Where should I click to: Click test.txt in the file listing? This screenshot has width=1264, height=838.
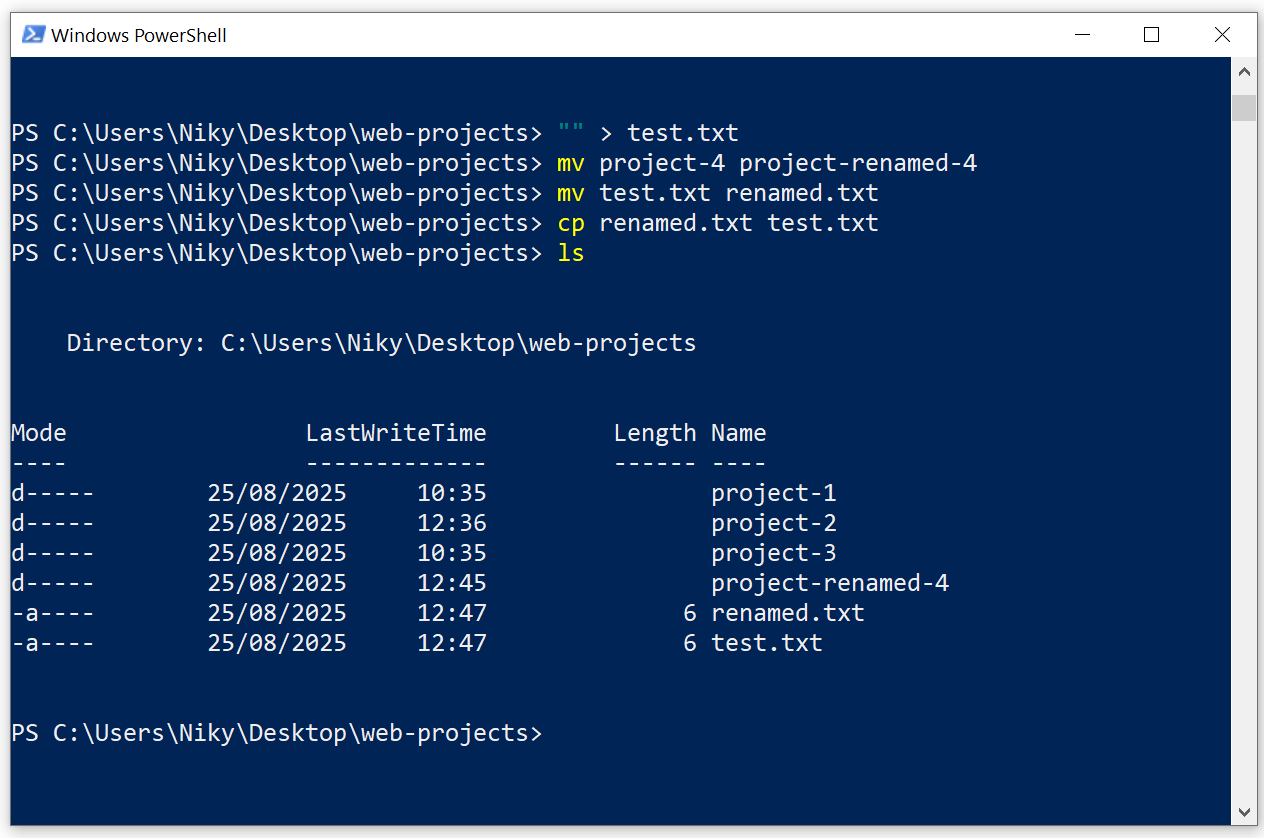pos(766,643)
